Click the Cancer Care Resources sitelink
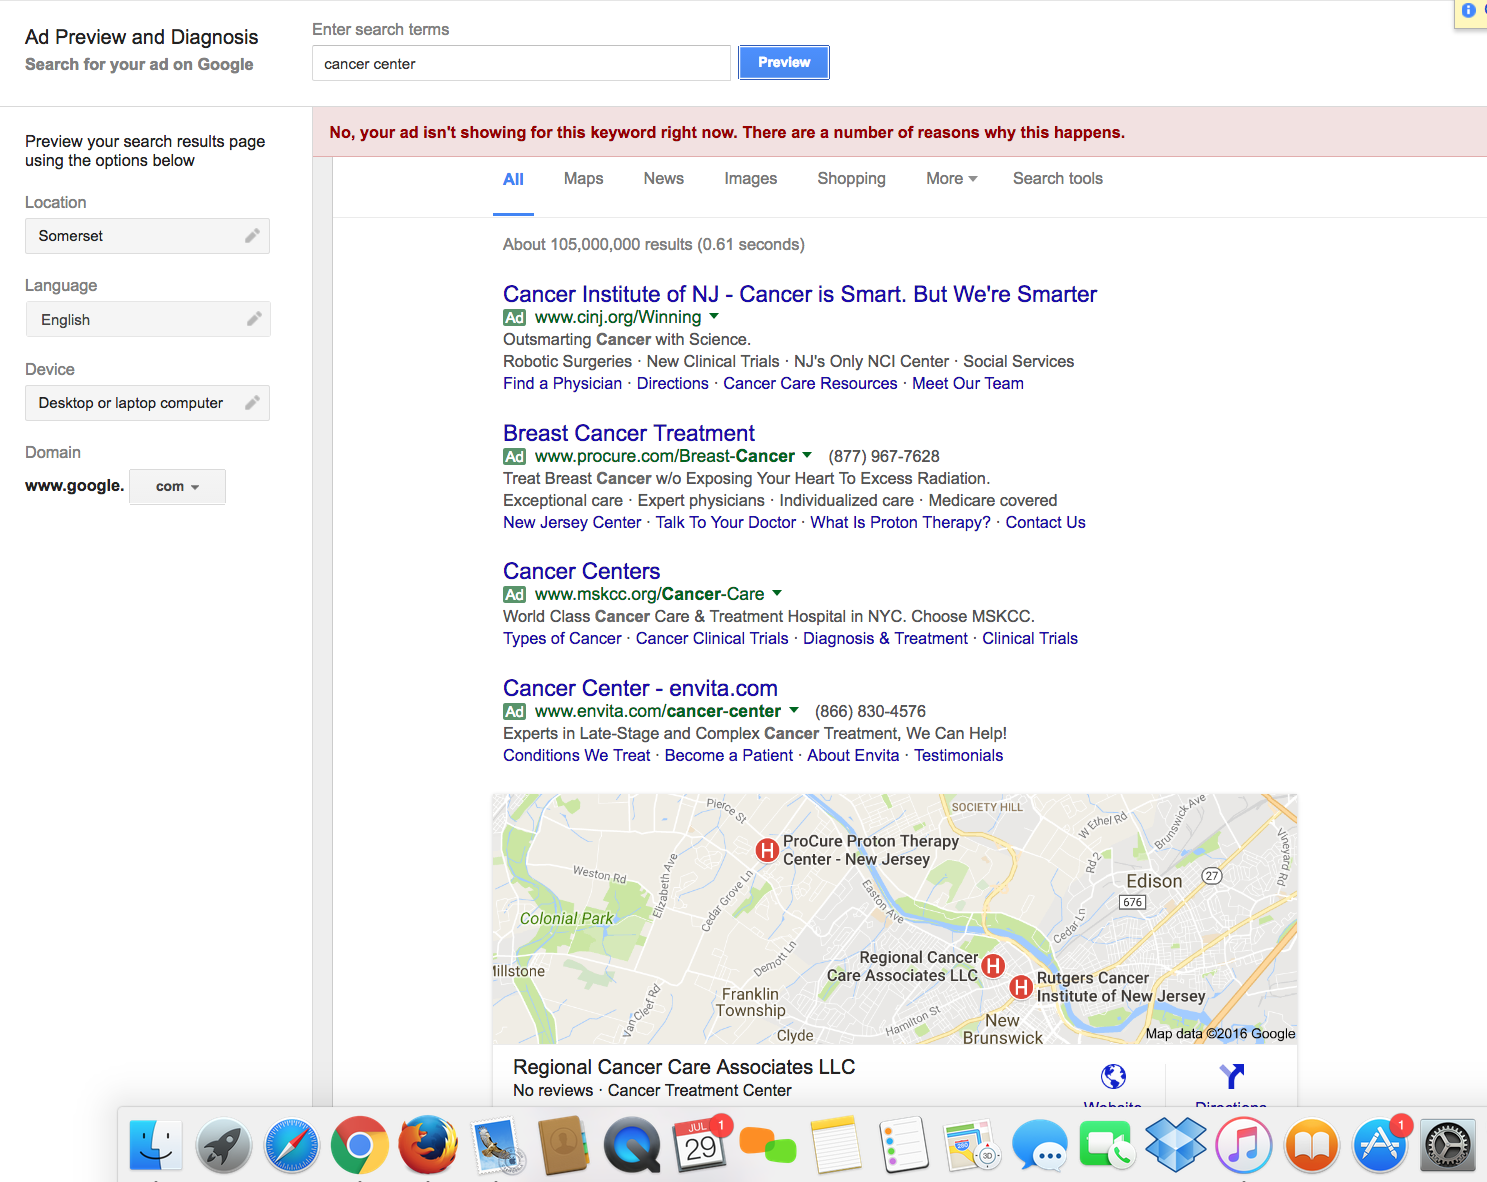The image size is (1487, 1182). tap(810, 383)
